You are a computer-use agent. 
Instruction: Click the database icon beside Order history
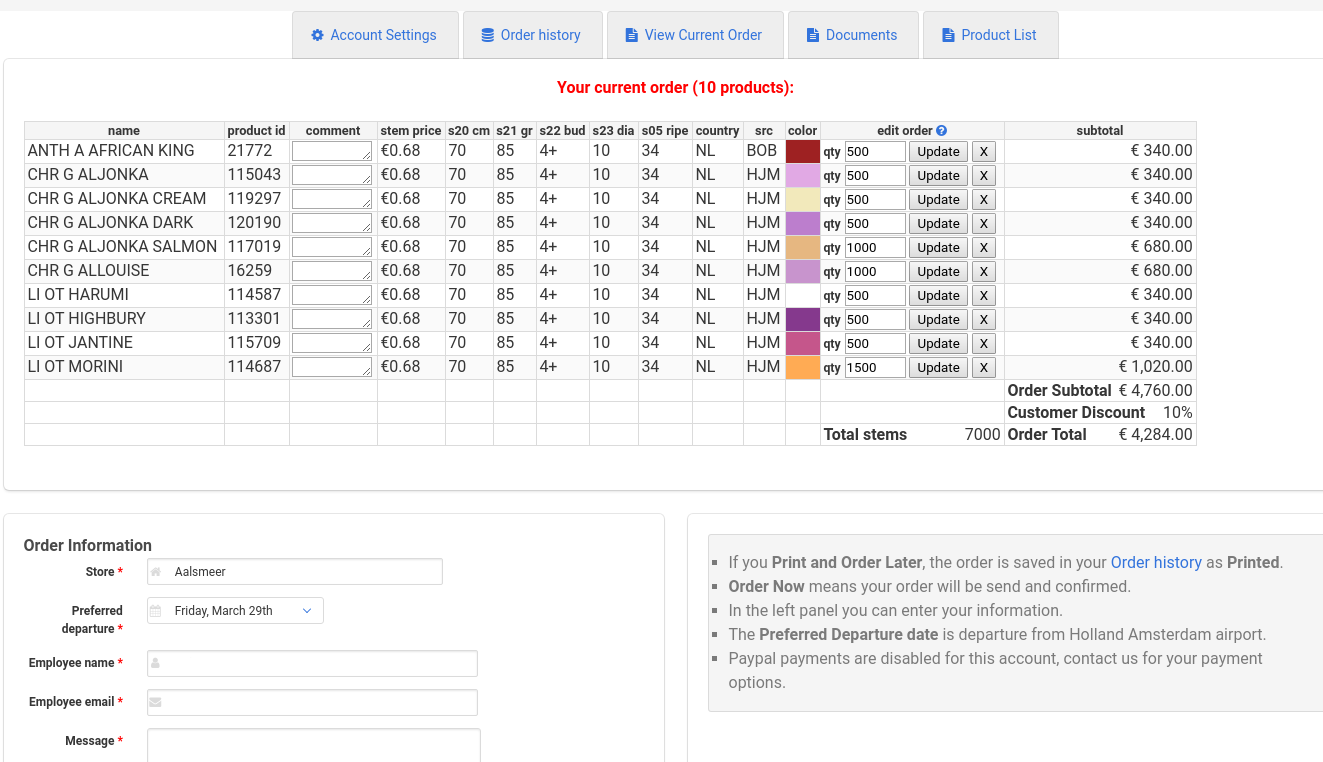coord(487,35)
